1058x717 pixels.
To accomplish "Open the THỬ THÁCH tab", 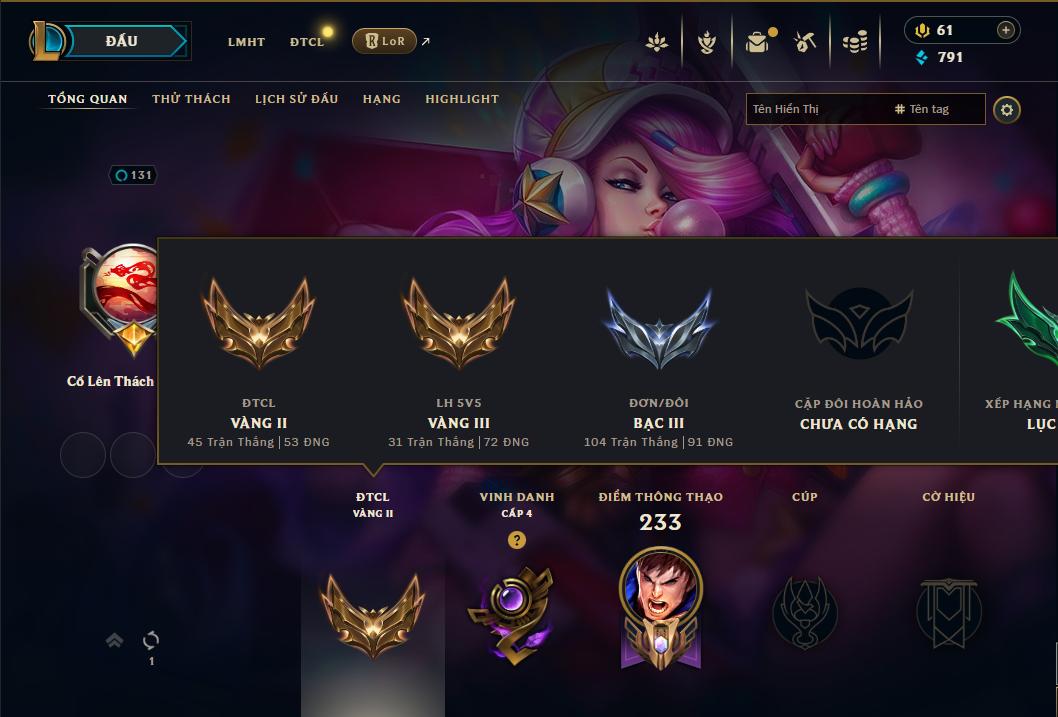I will 192,99.
